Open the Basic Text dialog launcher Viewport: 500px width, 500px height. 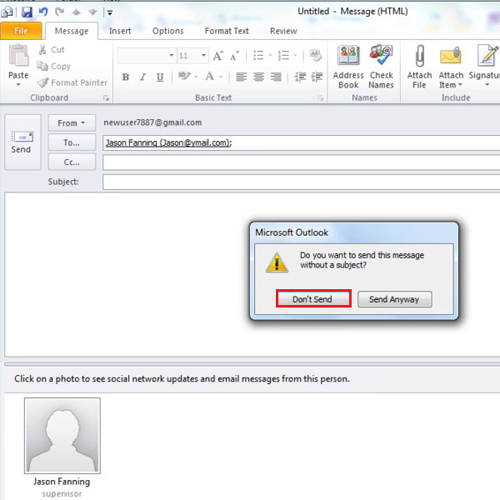coord(320,98)
